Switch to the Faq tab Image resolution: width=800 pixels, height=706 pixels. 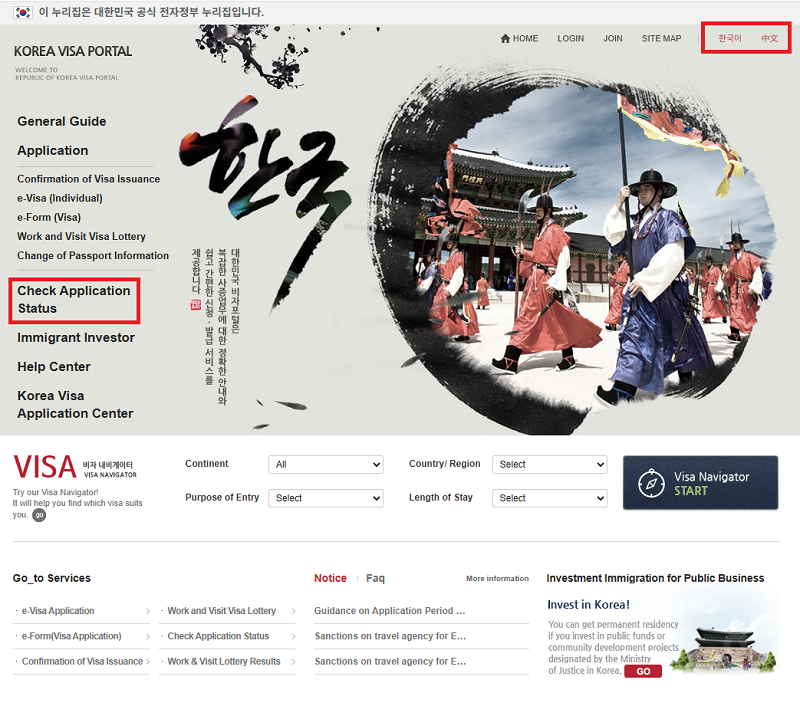(375, 578)
